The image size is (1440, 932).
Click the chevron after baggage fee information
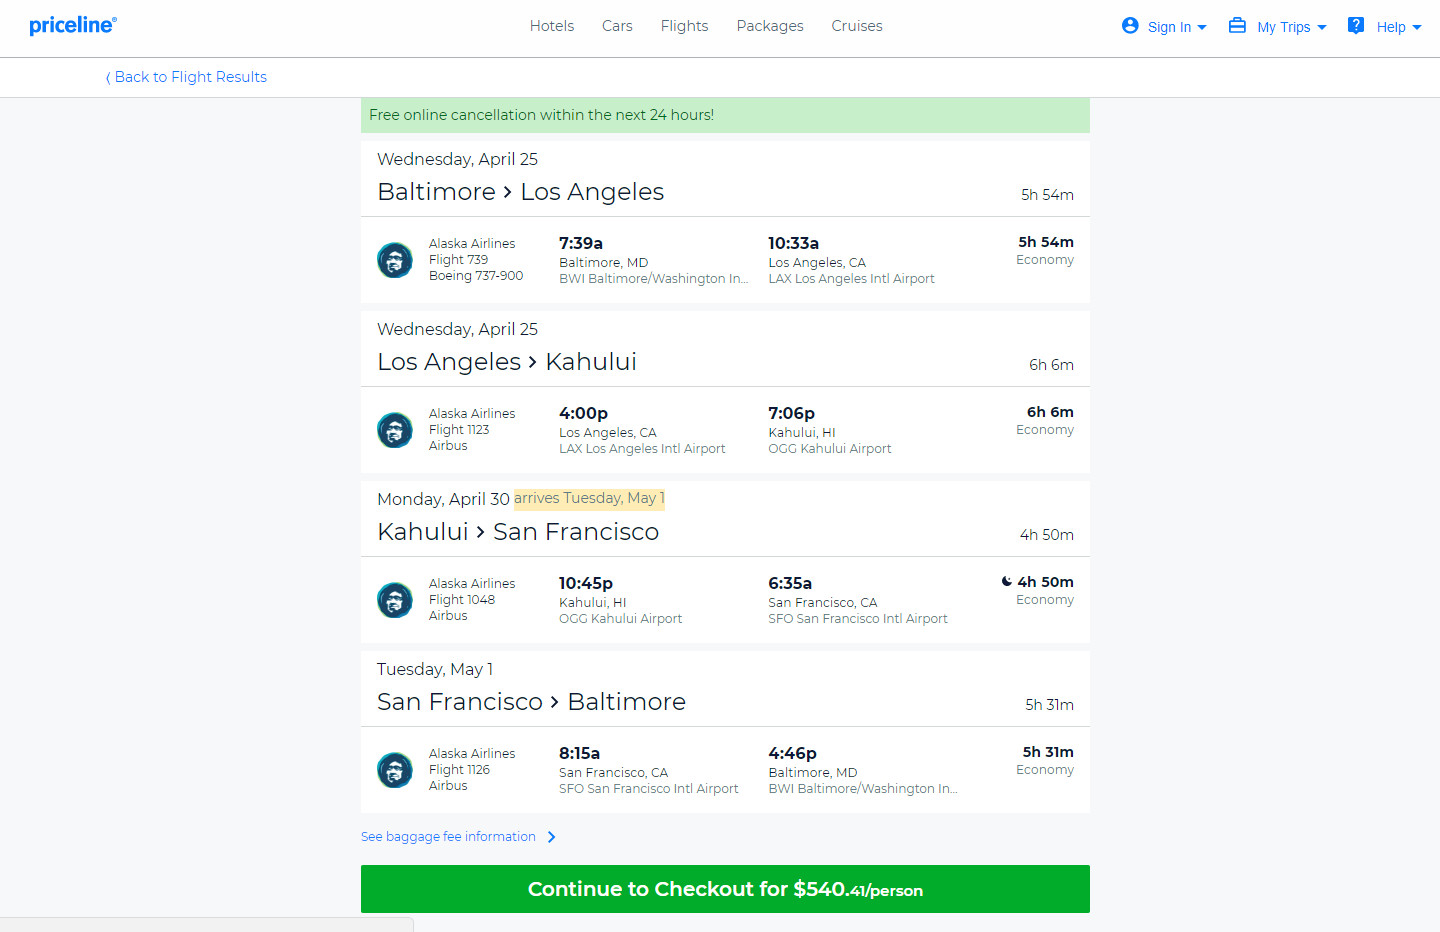pos(551,837)
